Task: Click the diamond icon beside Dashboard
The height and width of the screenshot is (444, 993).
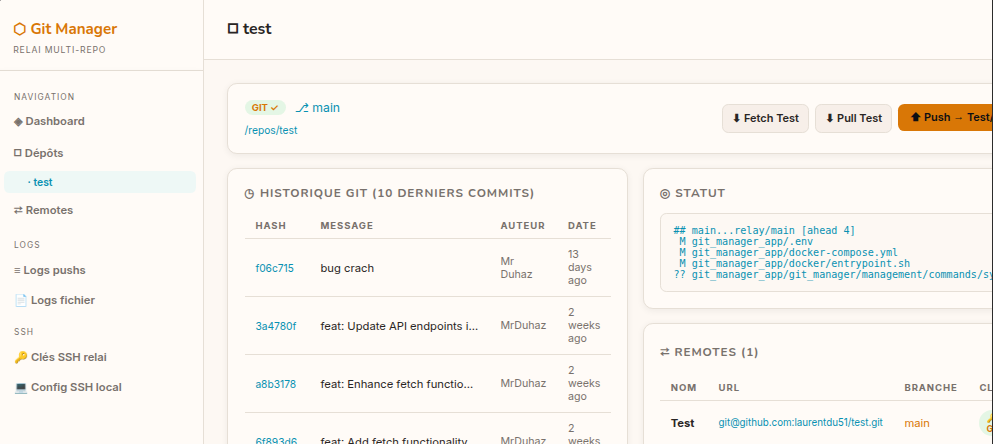Action: point(18,121)
